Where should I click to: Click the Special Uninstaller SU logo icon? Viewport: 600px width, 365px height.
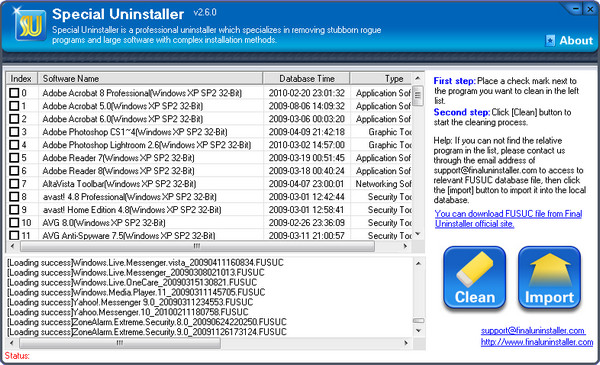(x=31, y=25)
